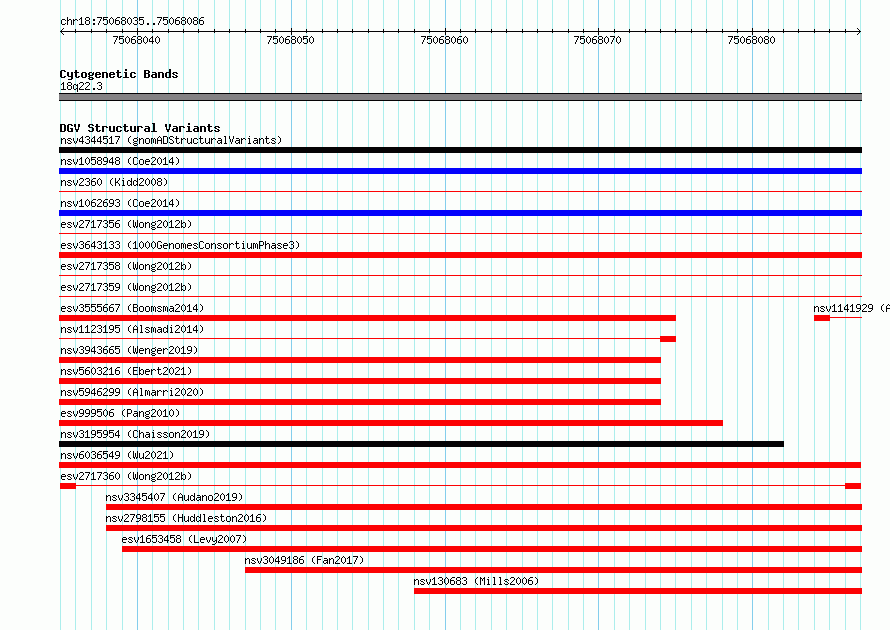Viewport: 890px width, 630px height.
Task: Open variant esv2717356 (Wong2012b) label
Action: click(x=126, y=224)
